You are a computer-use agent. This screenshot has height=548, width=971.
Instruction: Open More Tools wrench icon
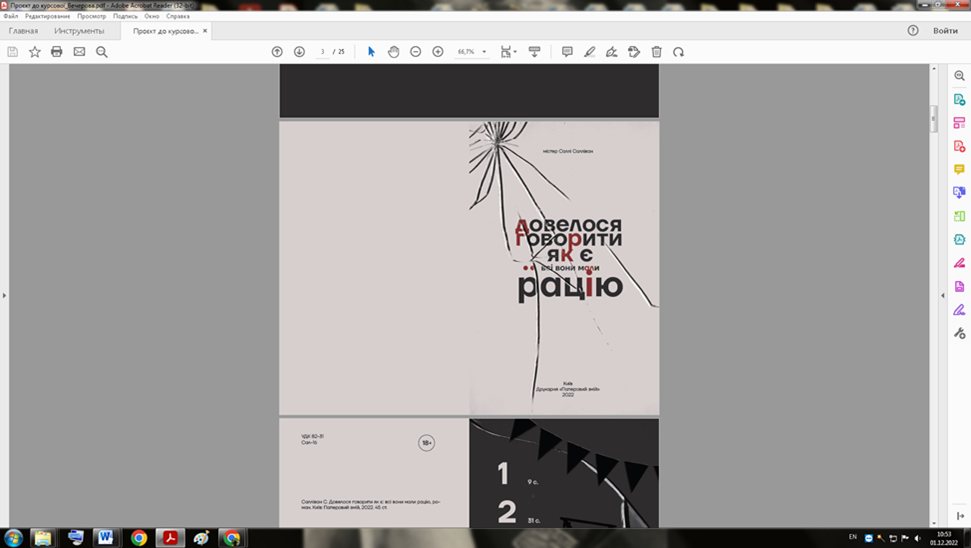(959, 333)
